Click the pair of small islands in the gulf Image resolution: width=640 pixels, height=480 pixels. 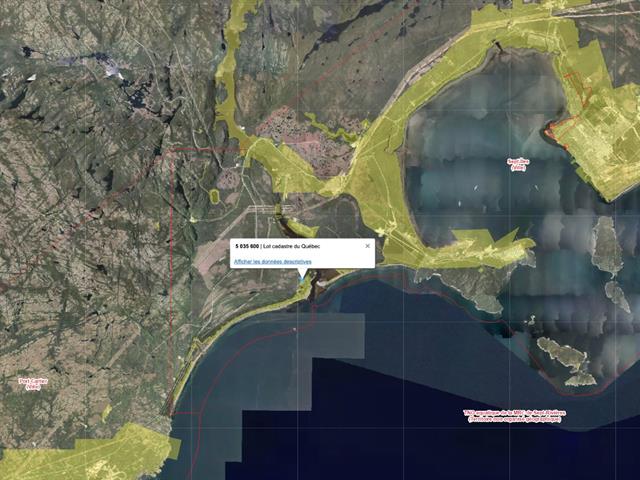click(x=566, y=360)
